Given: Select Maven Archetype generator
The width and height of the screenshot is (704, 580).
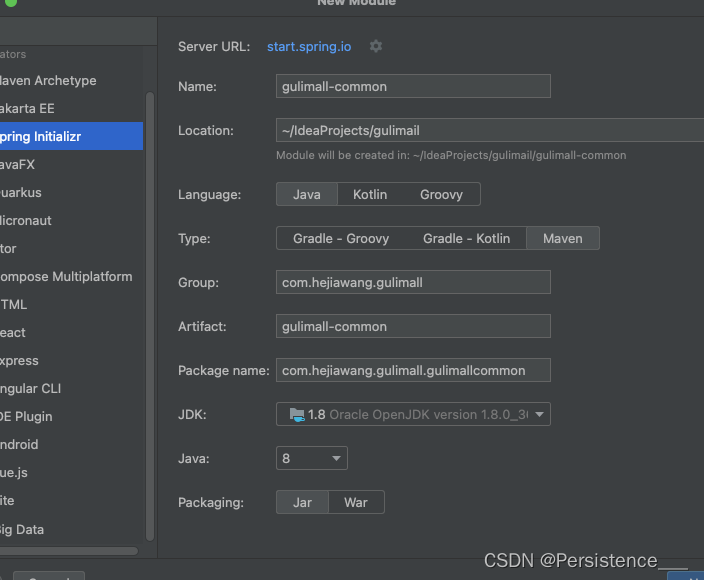Looking at the screenshot, I should (x=71, y=80).
